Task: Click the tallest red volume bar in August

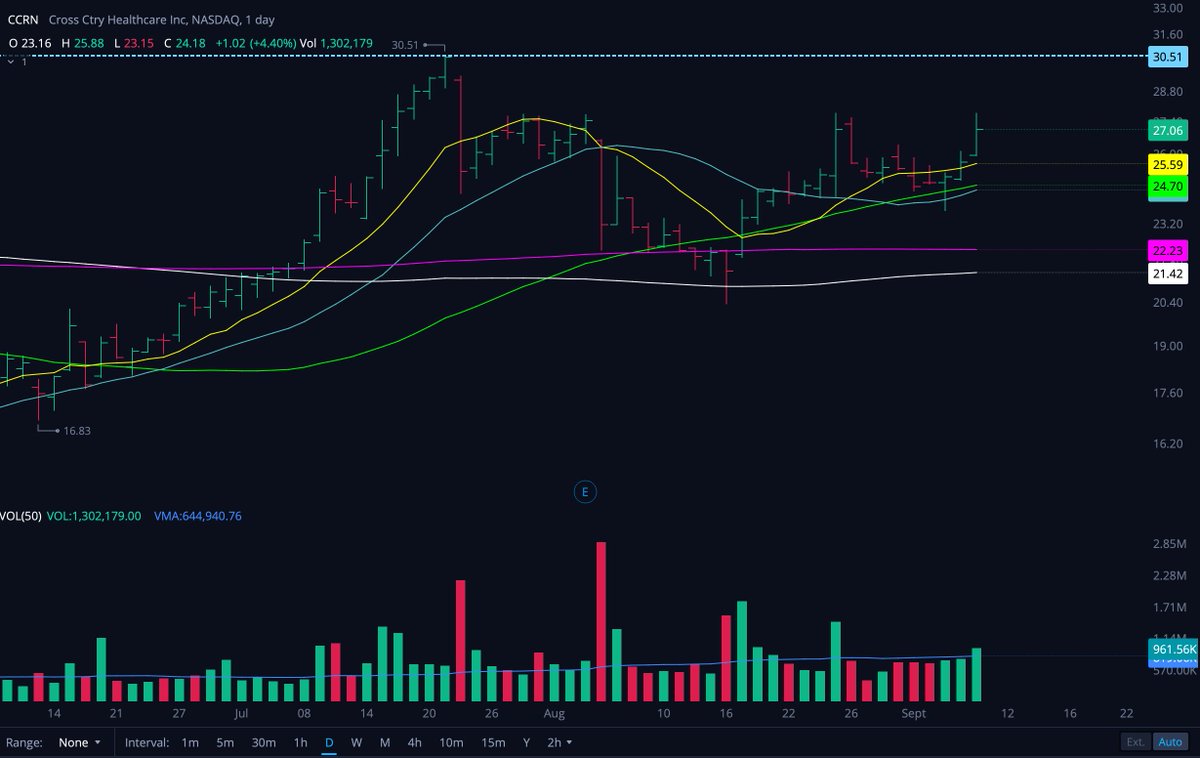Action: click(601, 622)
